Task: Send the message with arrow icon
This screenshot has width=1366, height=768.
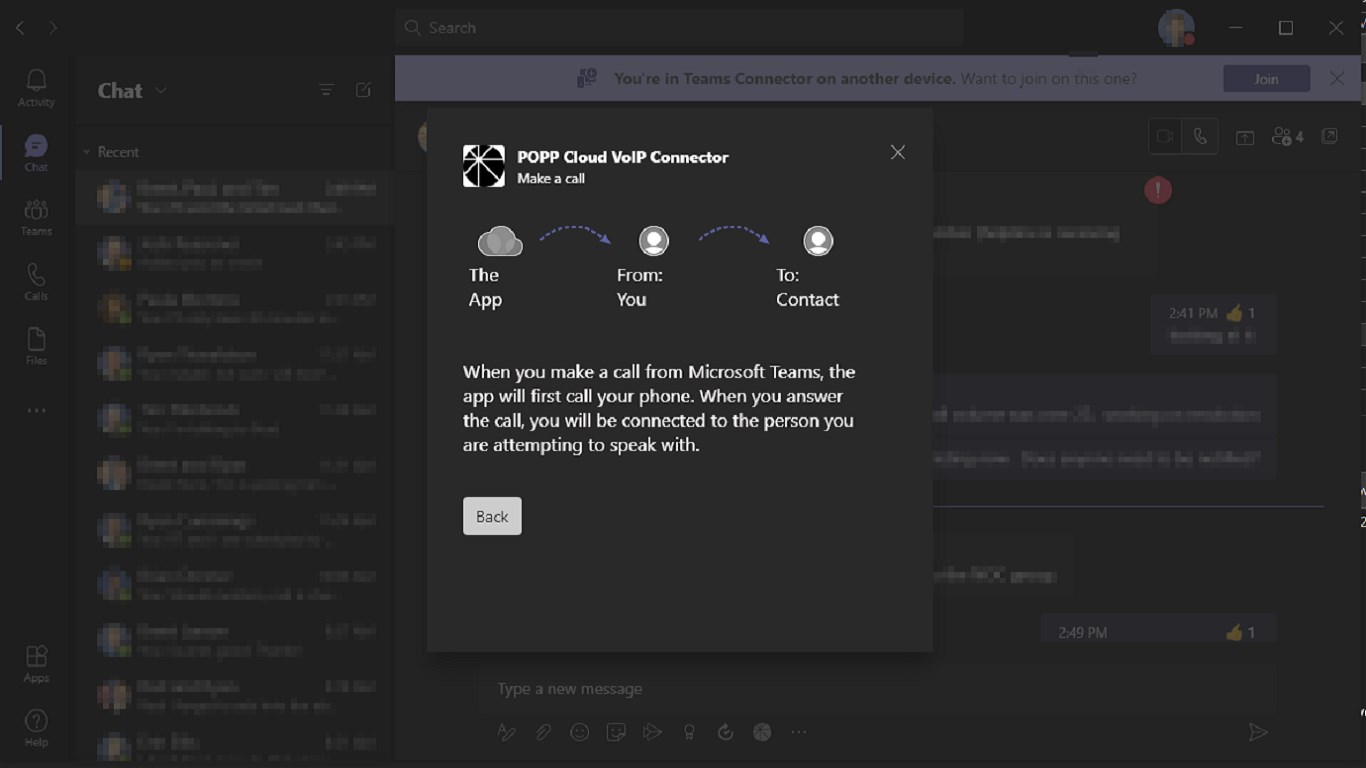Action: coord(1258,733)
